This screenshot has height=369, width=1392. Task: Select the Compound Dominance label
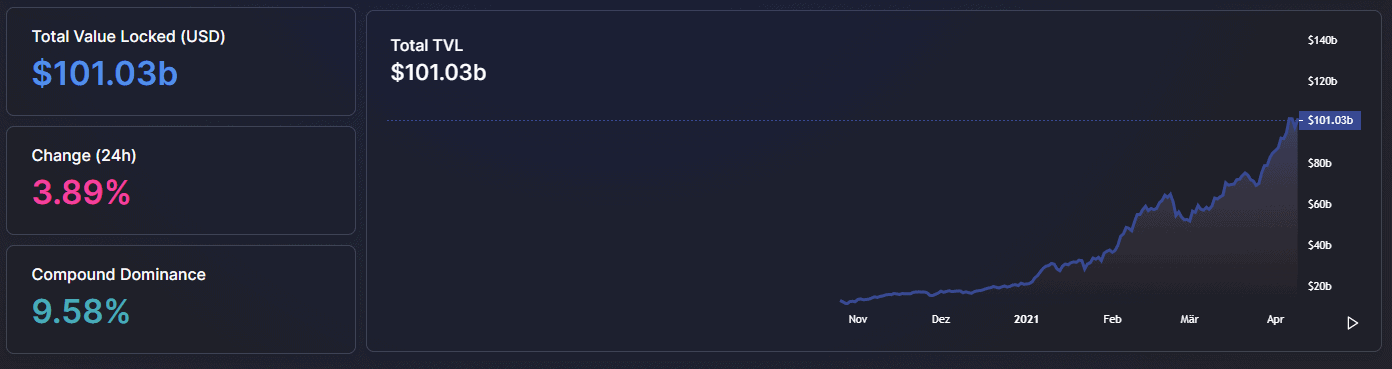coord(119,274)
